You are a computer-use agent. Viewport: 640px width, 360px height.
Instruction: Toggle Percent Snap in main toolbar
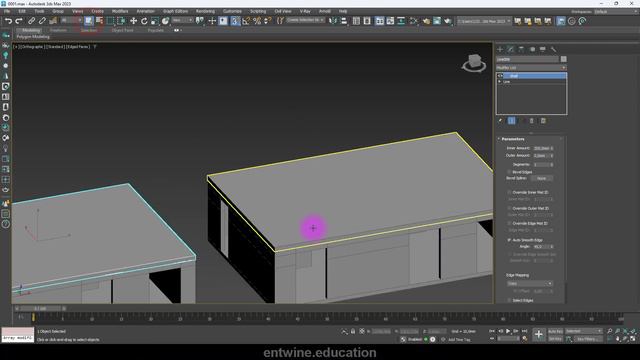(257, 21)
